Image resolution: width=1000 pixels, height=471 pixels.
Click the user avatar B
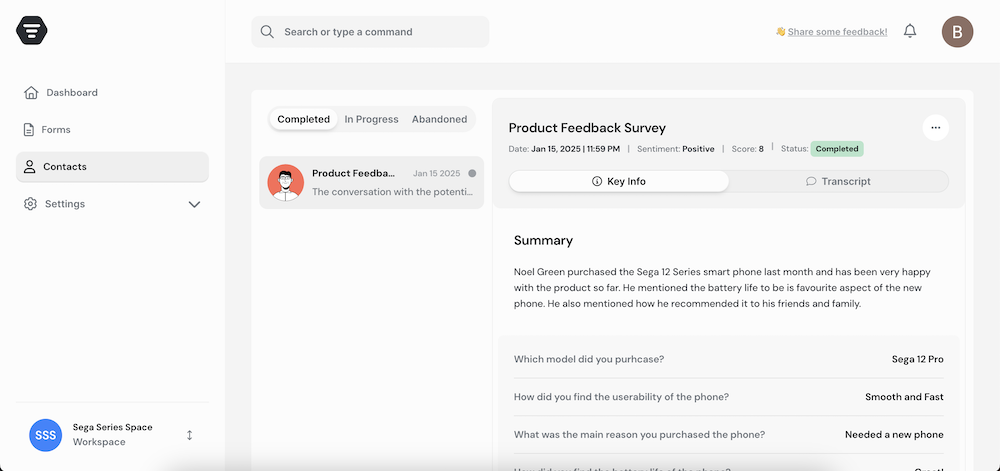957,32
